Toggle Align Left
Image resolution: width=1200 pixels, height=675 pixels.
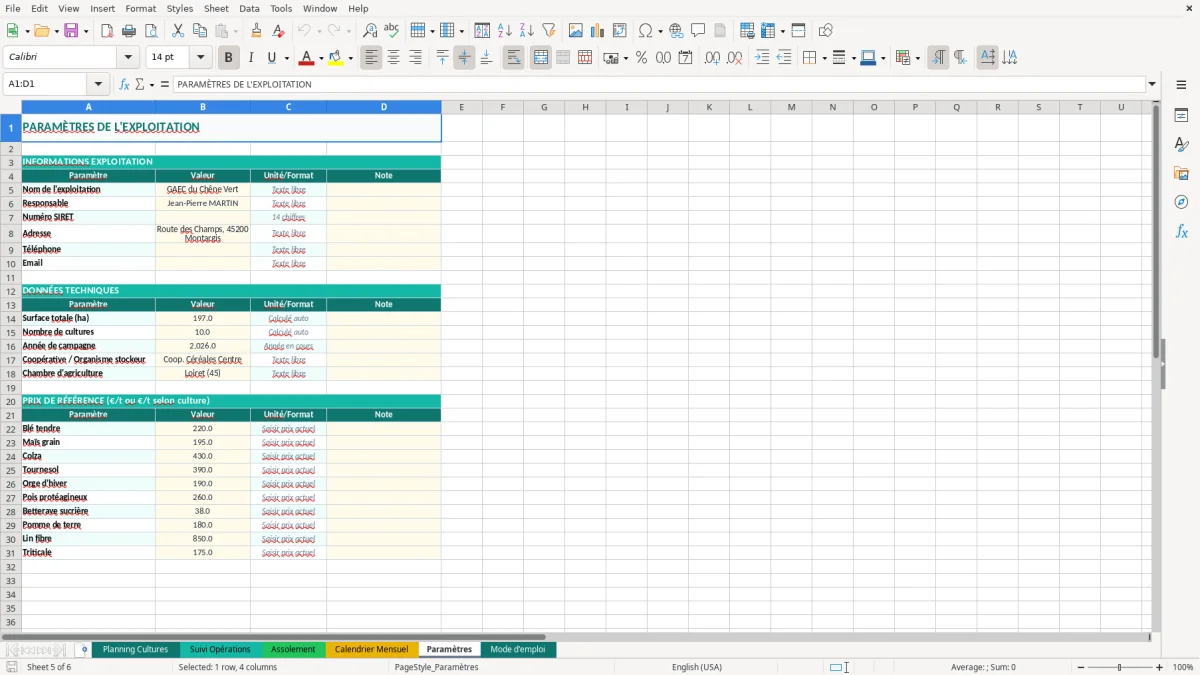point(371,58)
